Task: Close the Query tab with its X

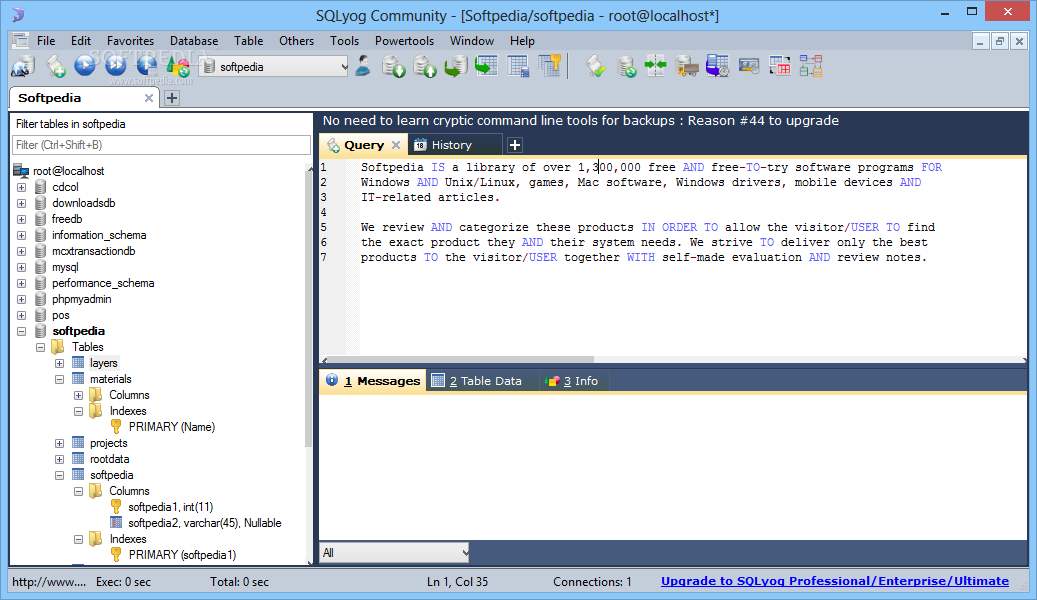Action: click(x=395, y=145)
